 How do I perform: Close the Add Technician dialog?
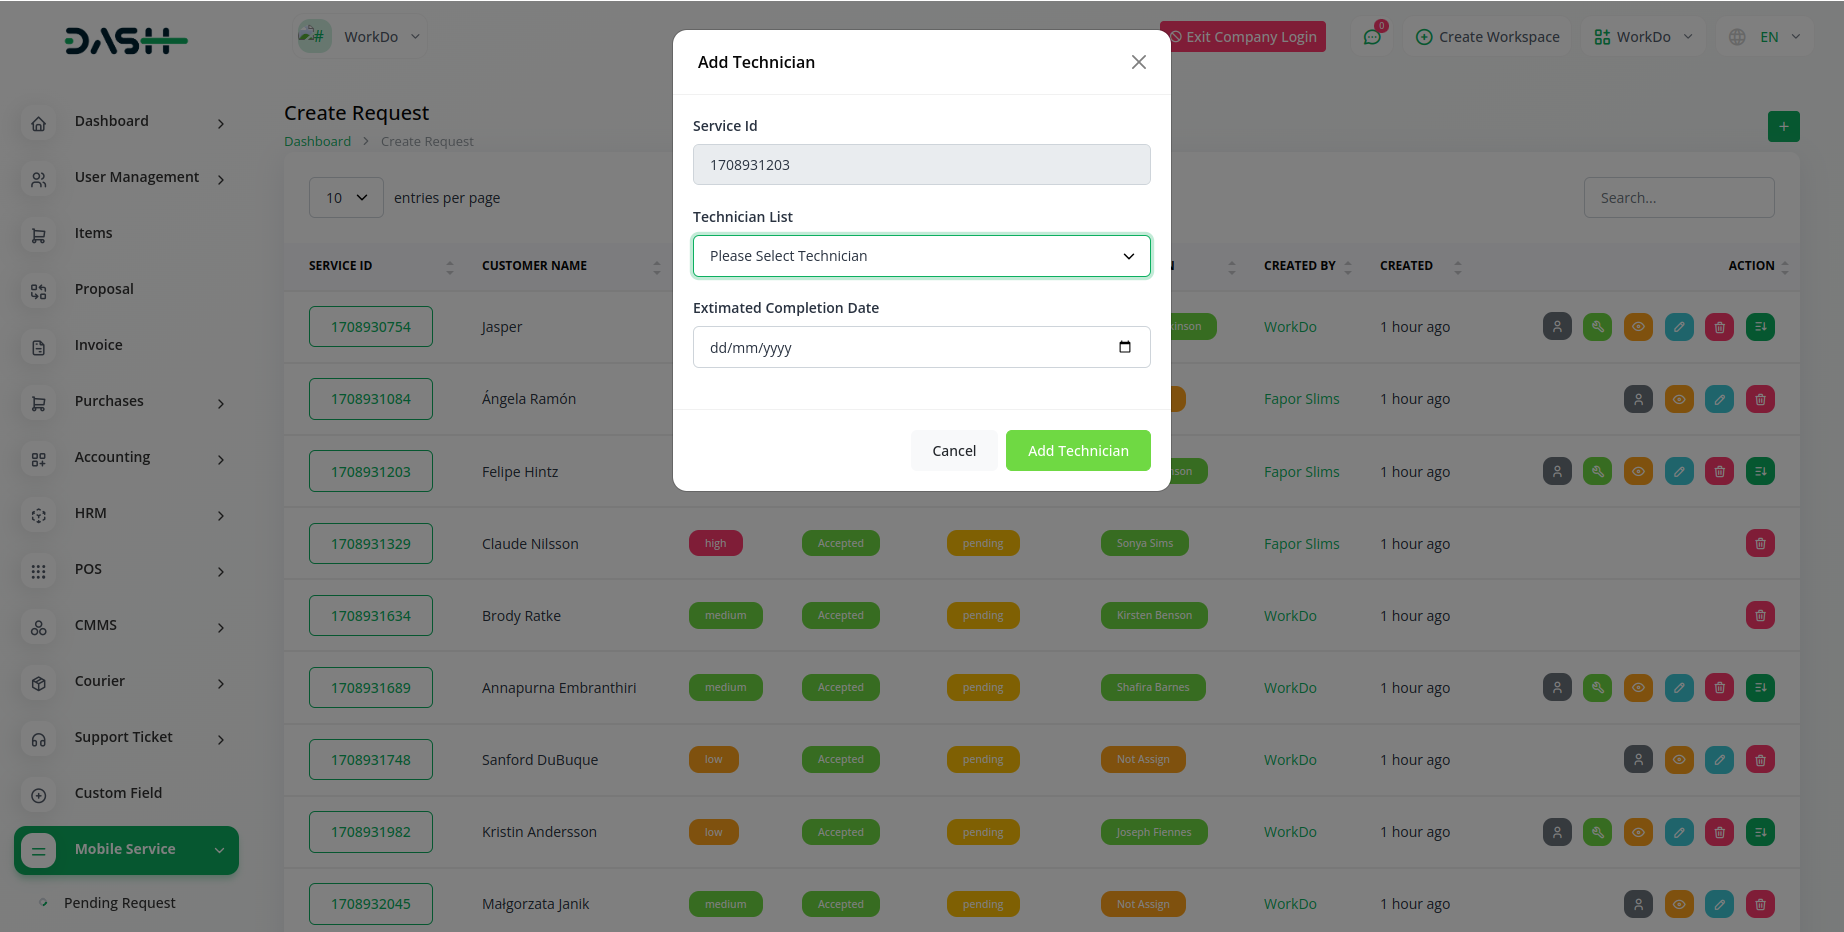click(x=1138, y=62)
